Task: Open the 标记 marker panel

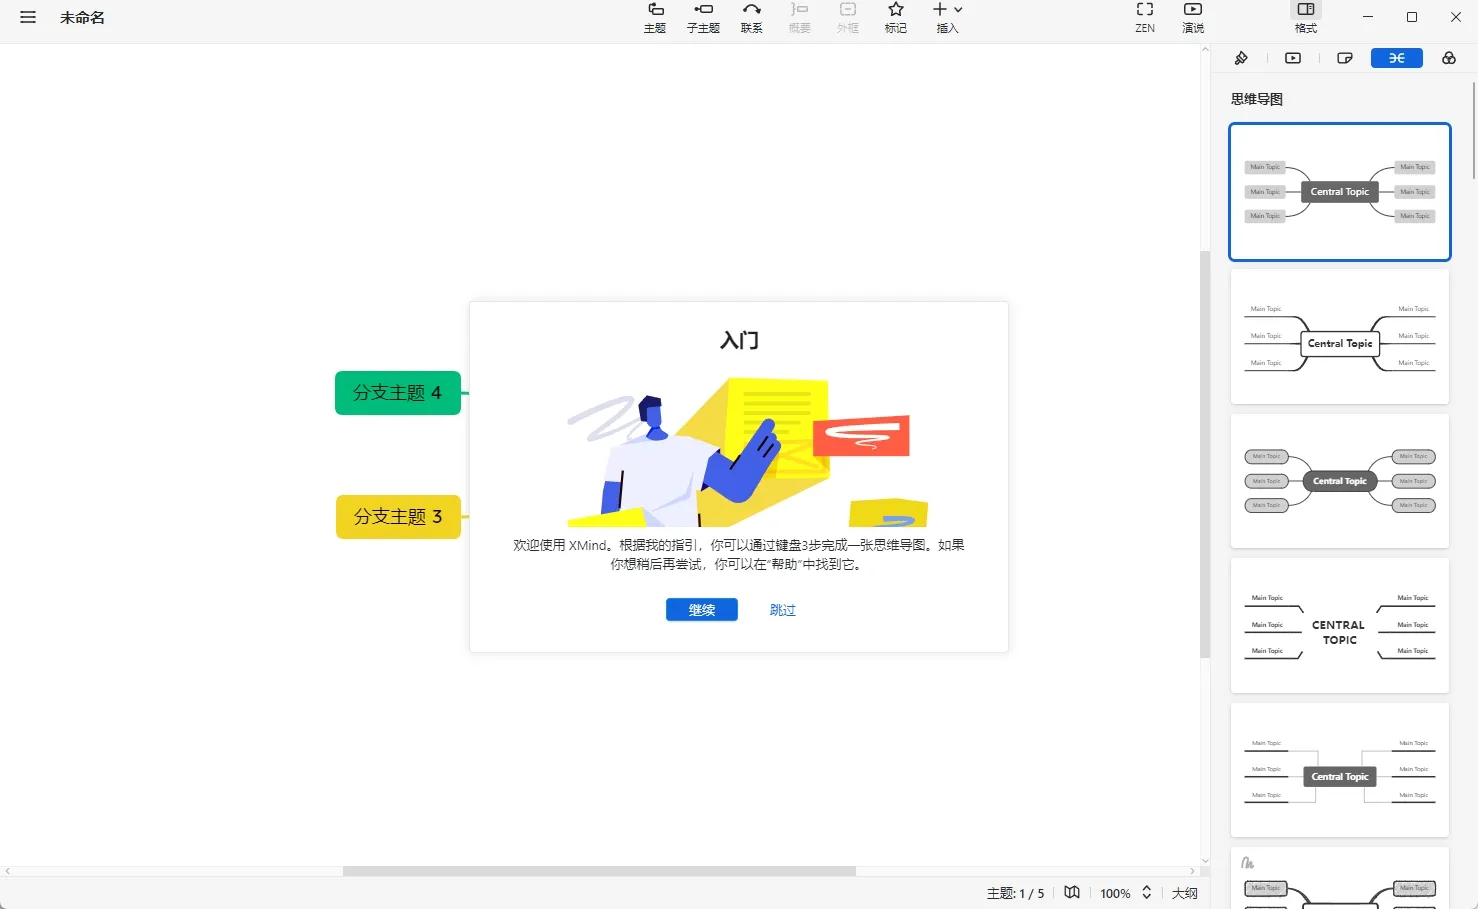Action: point(895,18)
